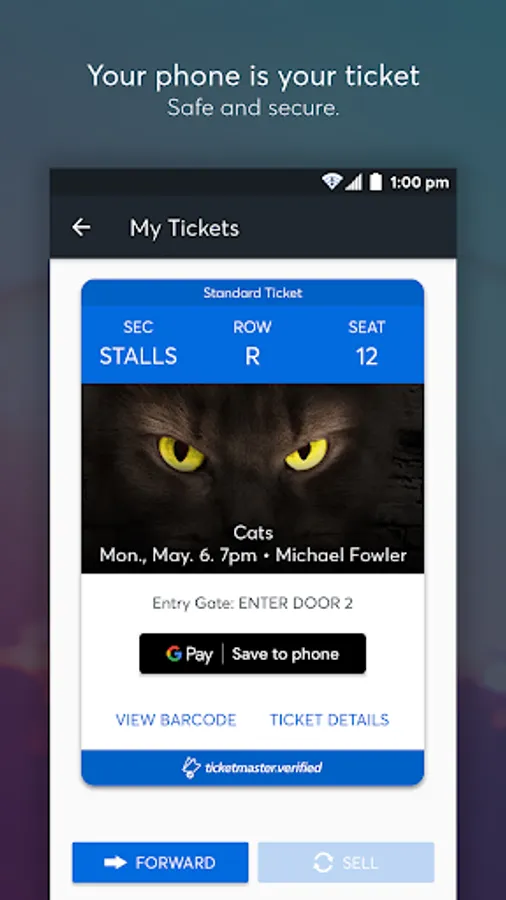This screenshot has width=506, height=900.
Task: Tap the Google G logo on Pay button
Action: coord(174,654)
